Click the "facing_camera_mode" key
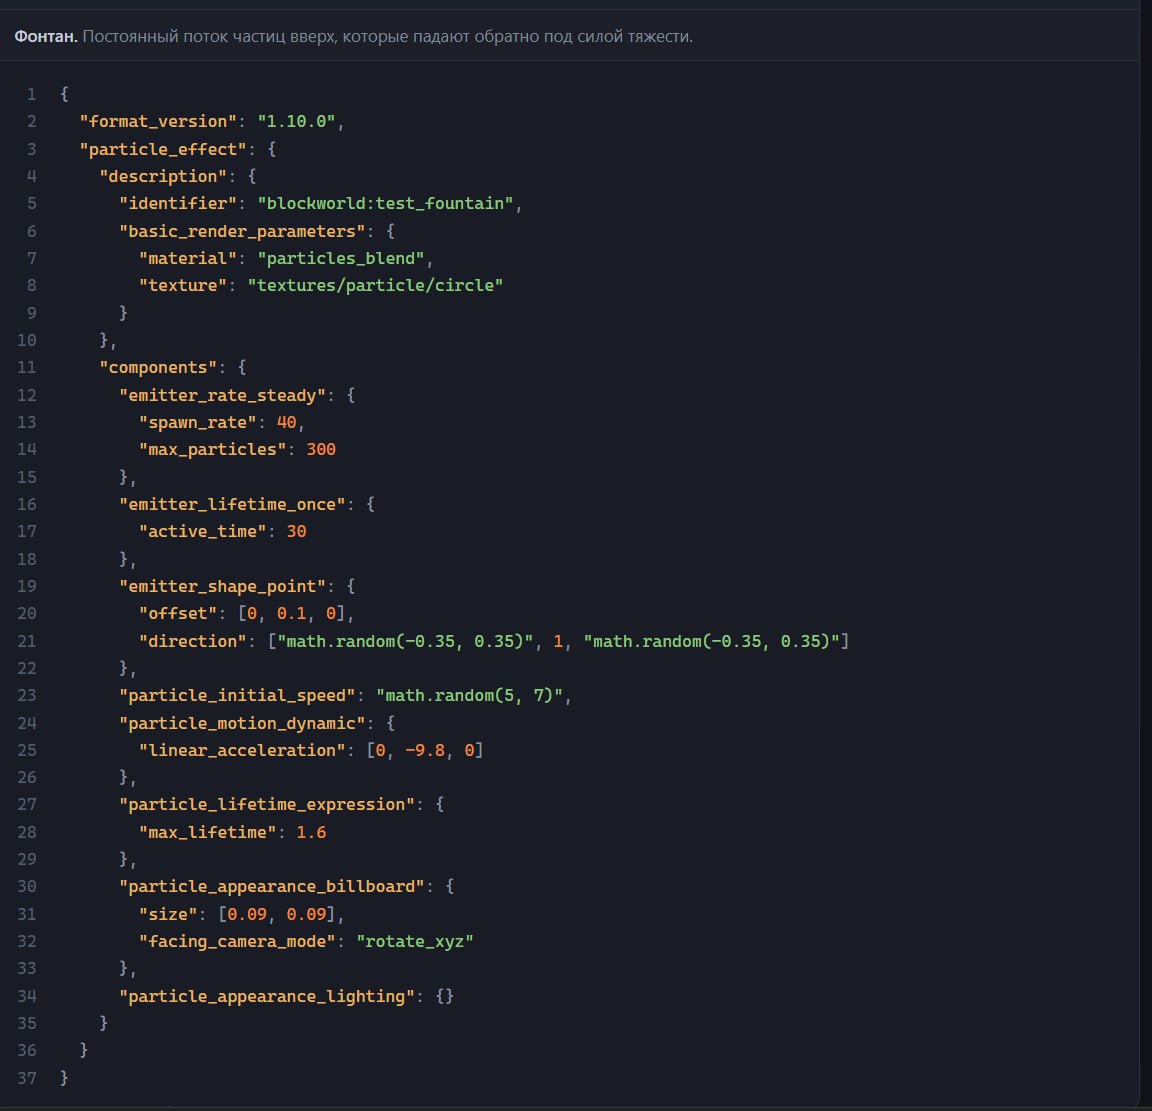This screenshot has width=1152, height=1111. [x=237, y=941]
